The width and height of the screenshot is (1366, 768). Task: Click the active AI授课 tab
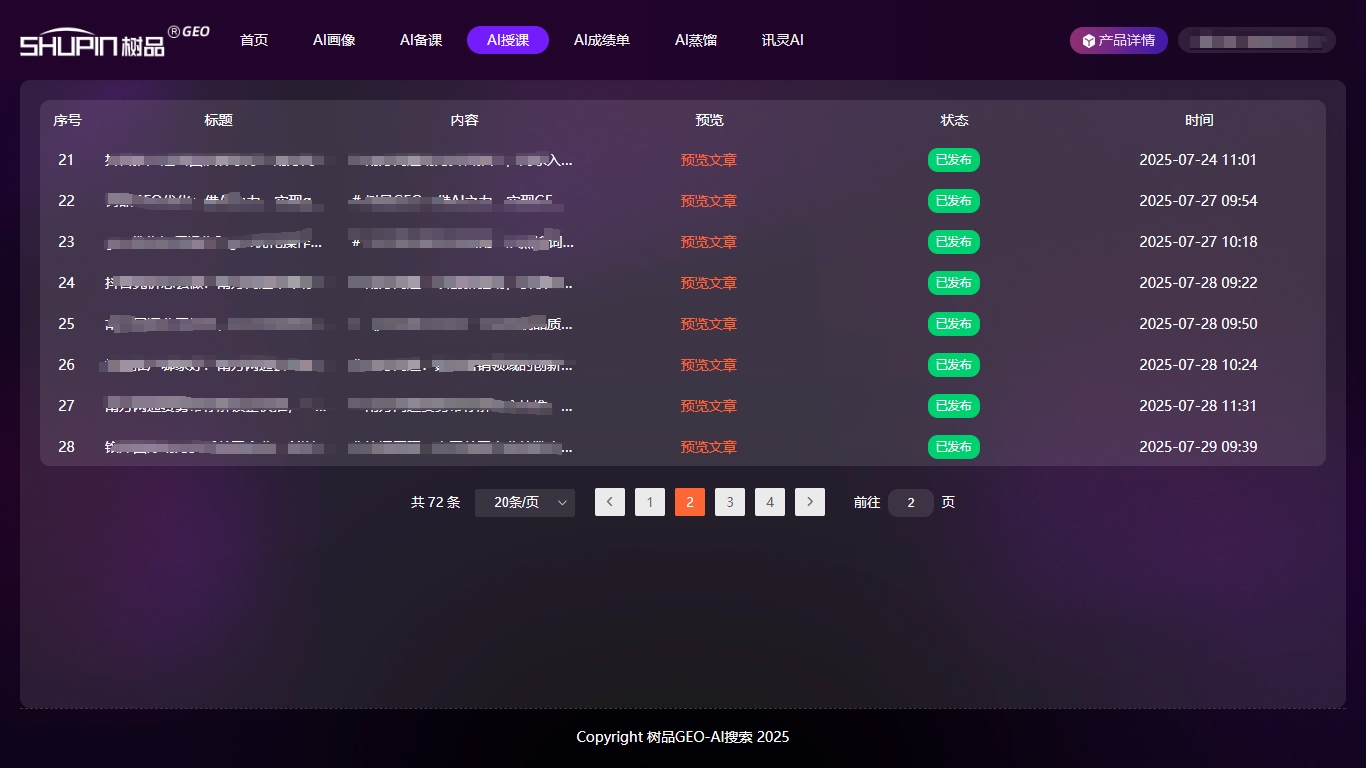click(x=508, y=40)
